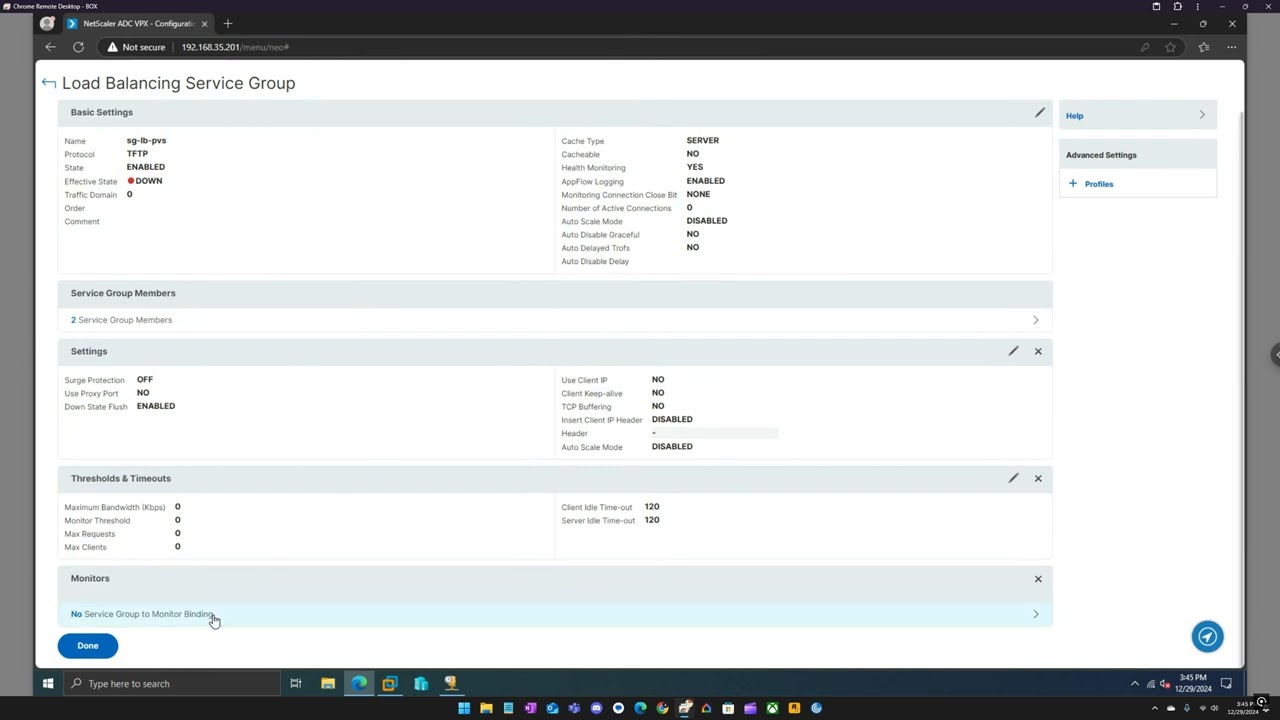1280x720 pixels.
Task: Edit the Settings section with the pencil icon
Action: click(x=1013, y=351)
